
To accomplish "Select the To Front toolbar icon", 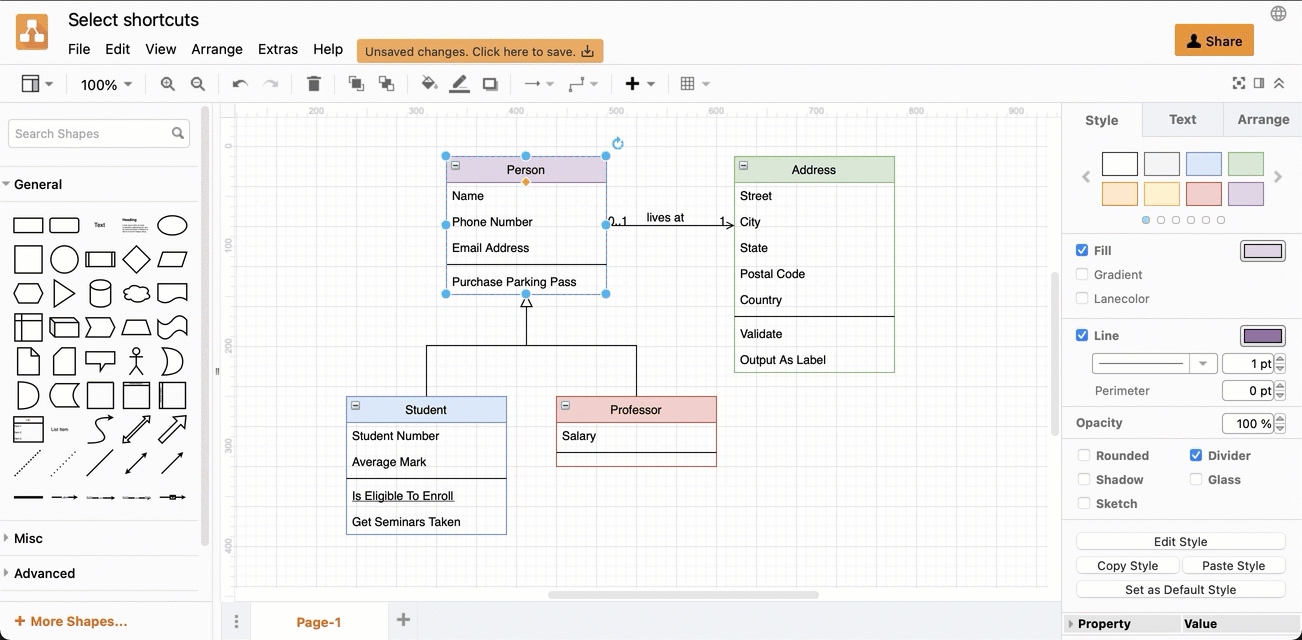I will tap(356, 83).
